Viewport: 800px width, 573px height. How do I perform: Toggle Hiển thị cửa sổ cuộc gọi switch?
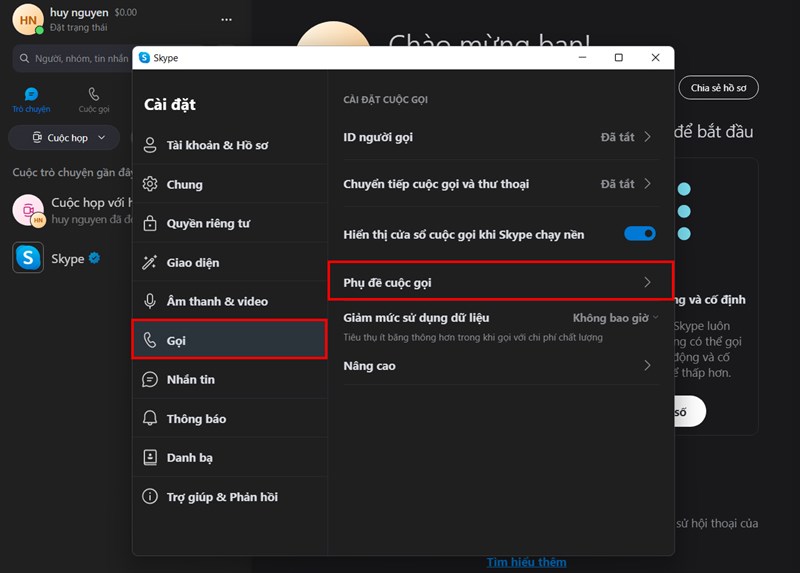pyautogui.click(x=640, y=234)
